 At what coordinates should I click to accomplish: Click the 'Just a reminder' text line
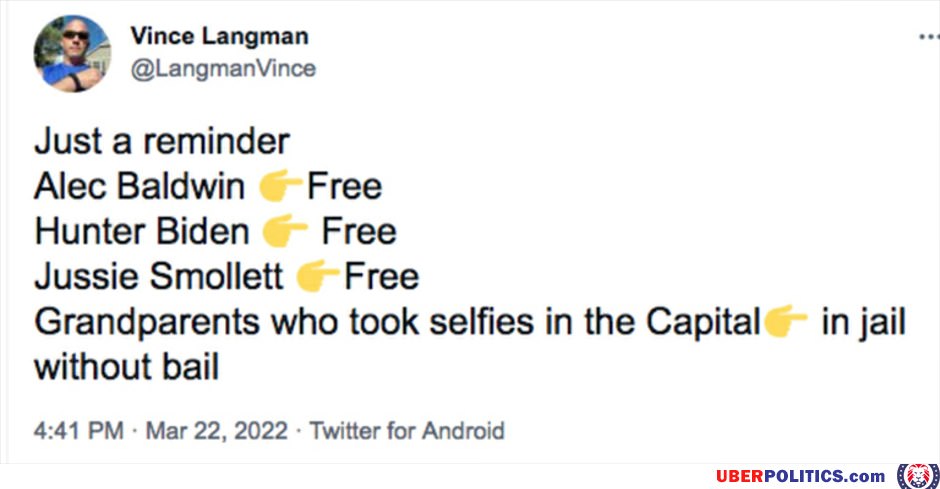tap(162, 141)
